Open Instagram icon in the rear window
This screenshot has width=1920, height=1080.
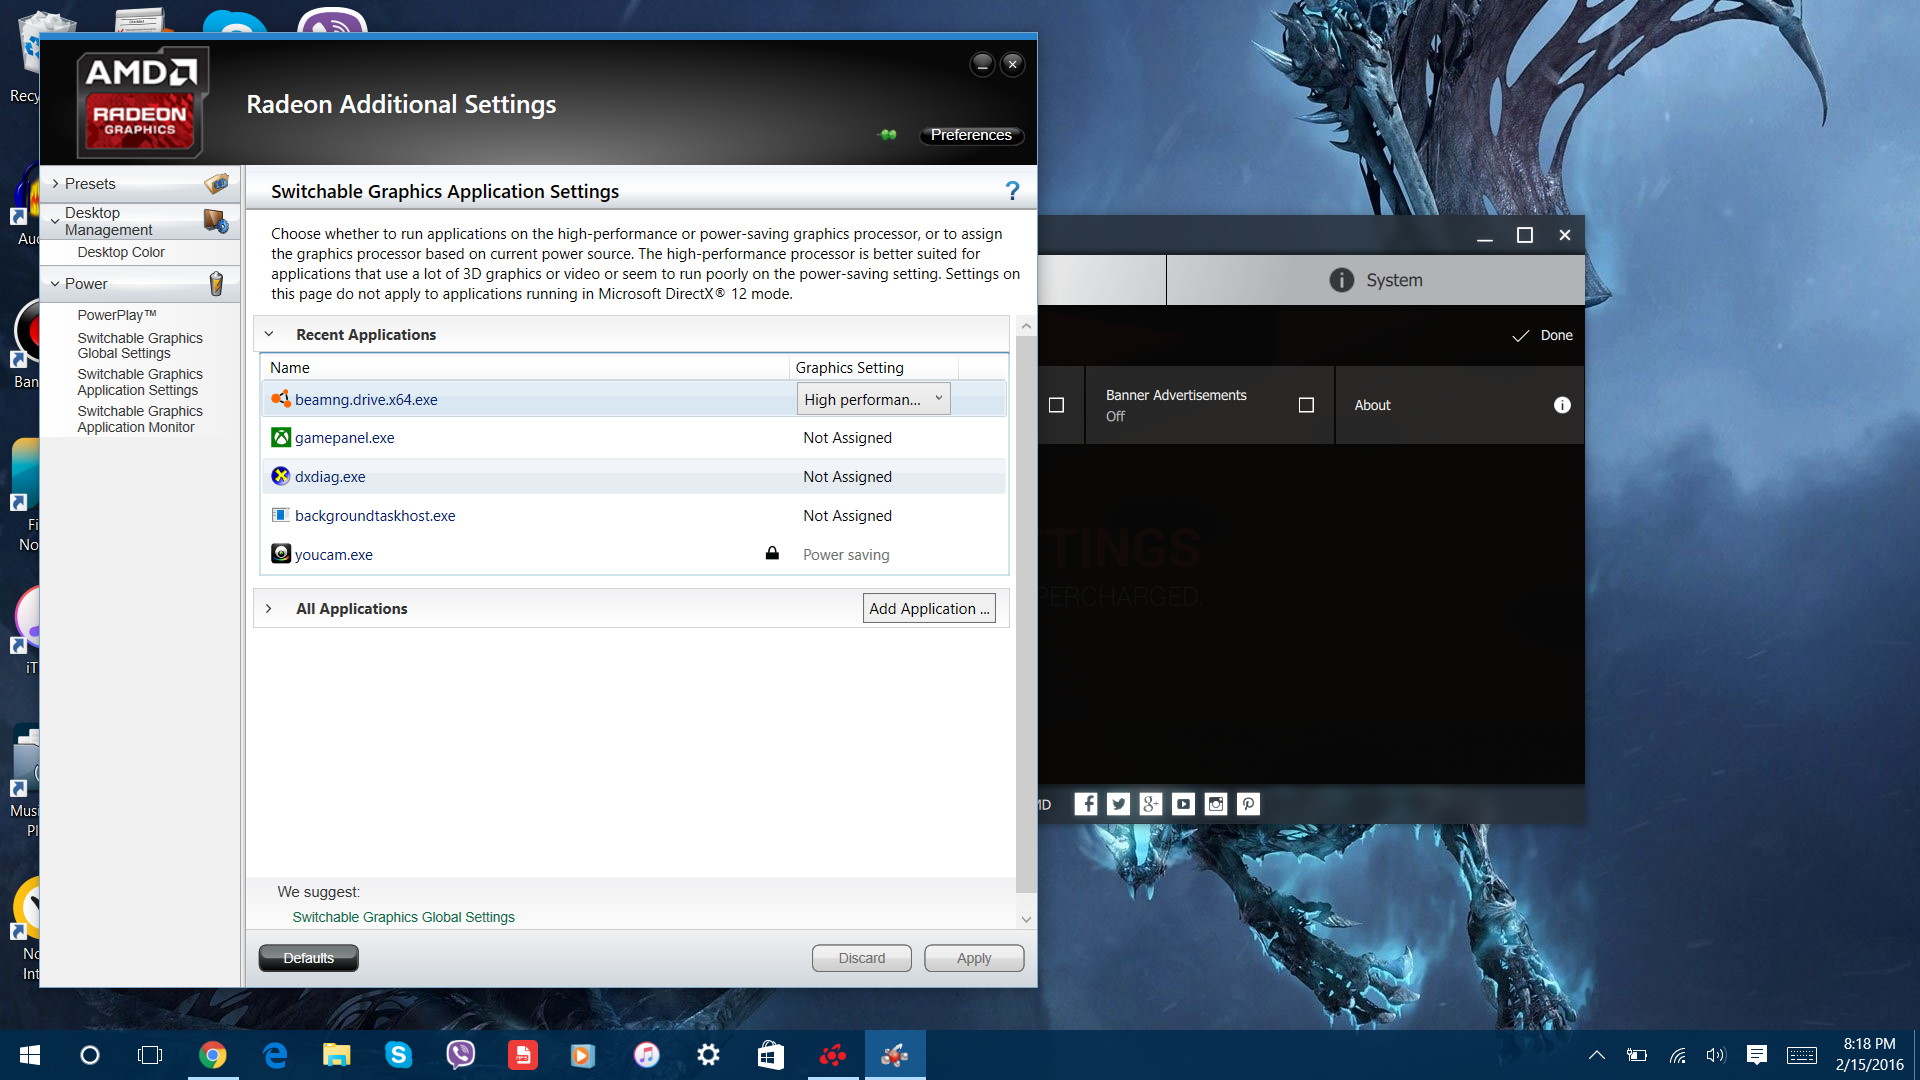point(1216,804)
